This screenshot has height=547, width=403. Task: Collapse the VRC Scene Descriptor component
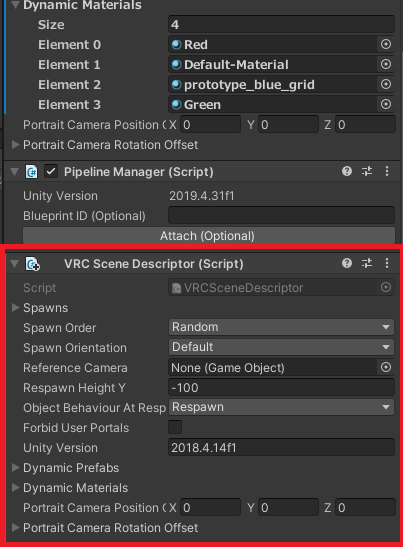[15, 263]
